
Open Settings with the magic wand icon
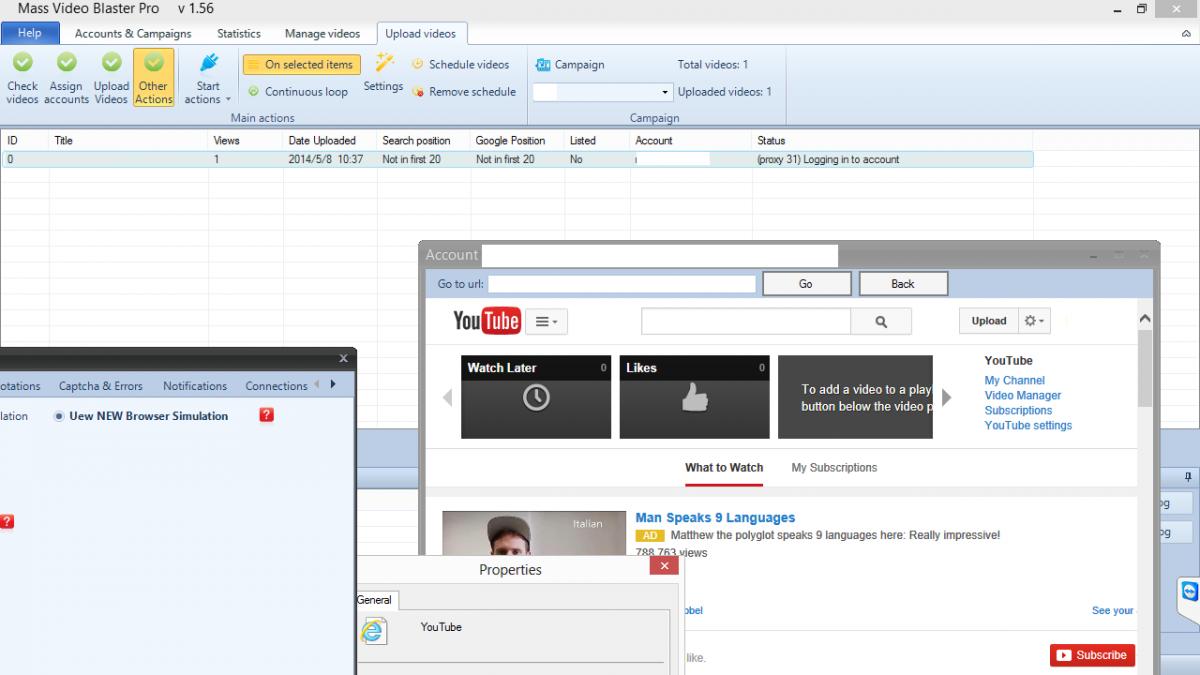(x=384, y=63)
